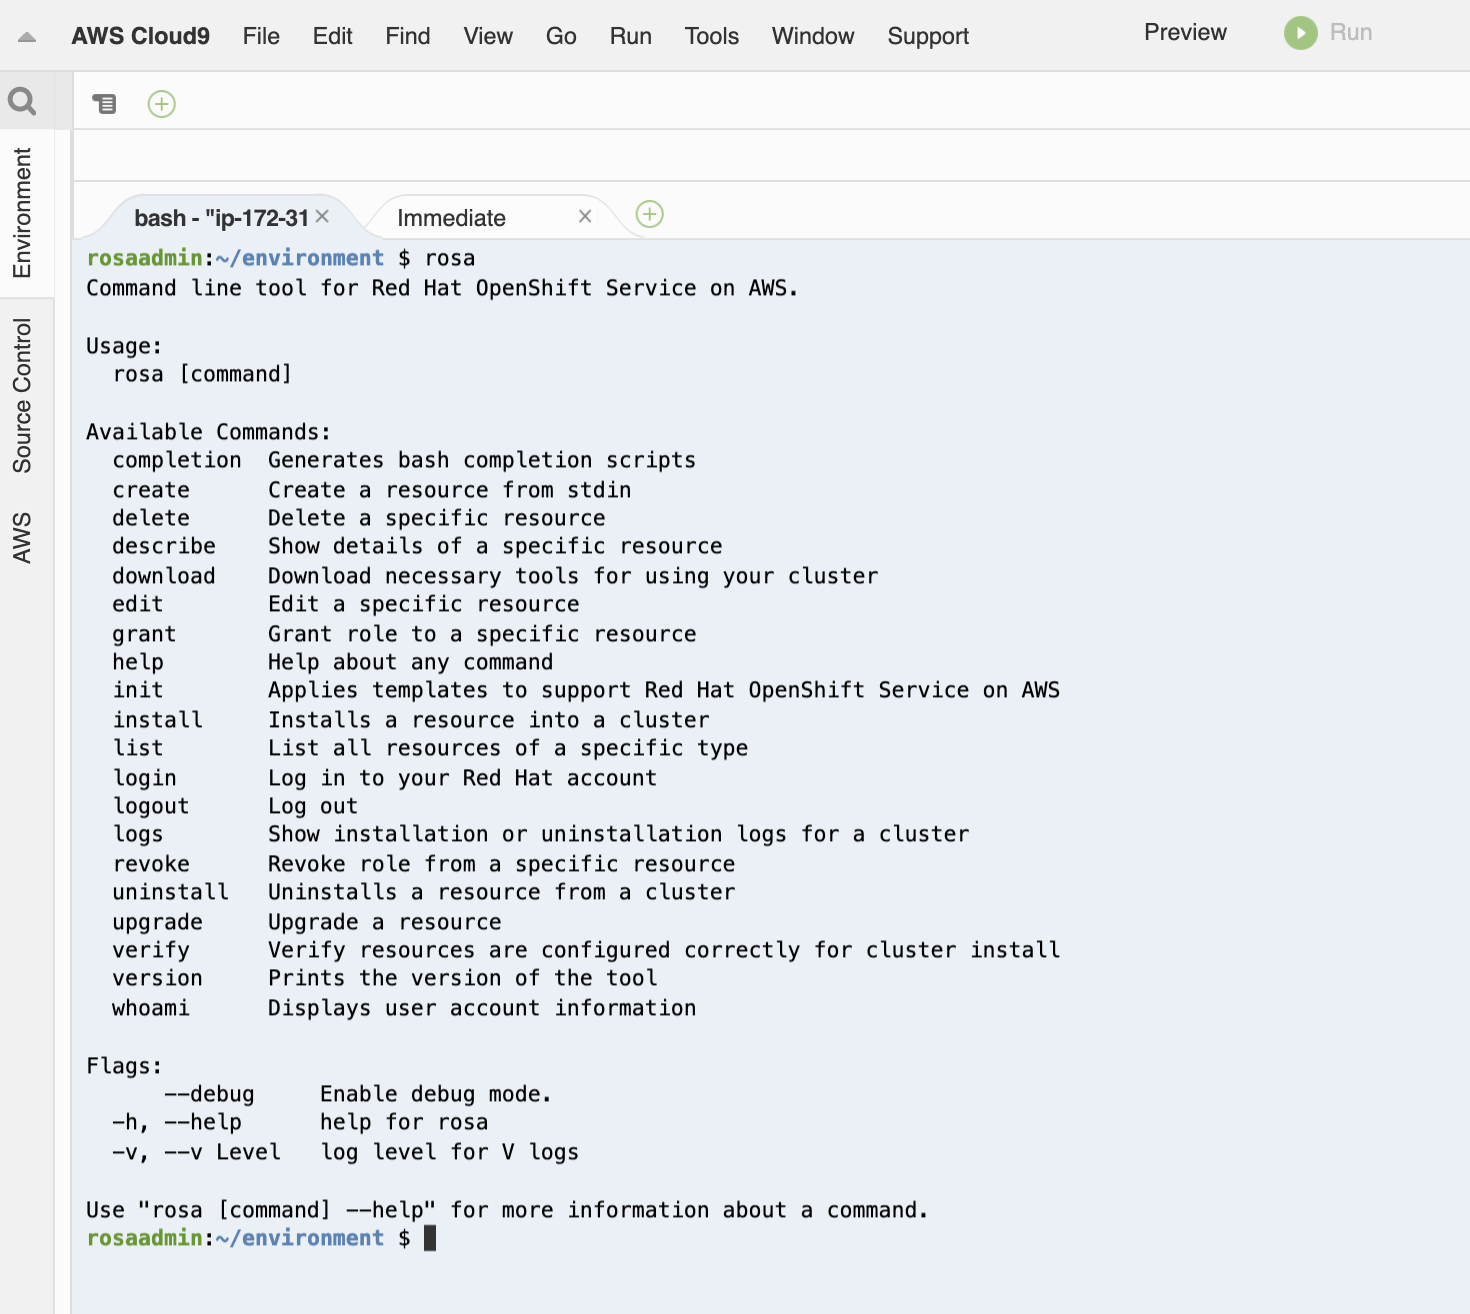Viewport: 1470px width, 1314px height.
Task: Show the Source Control side panel
Action: coord(22,395)
